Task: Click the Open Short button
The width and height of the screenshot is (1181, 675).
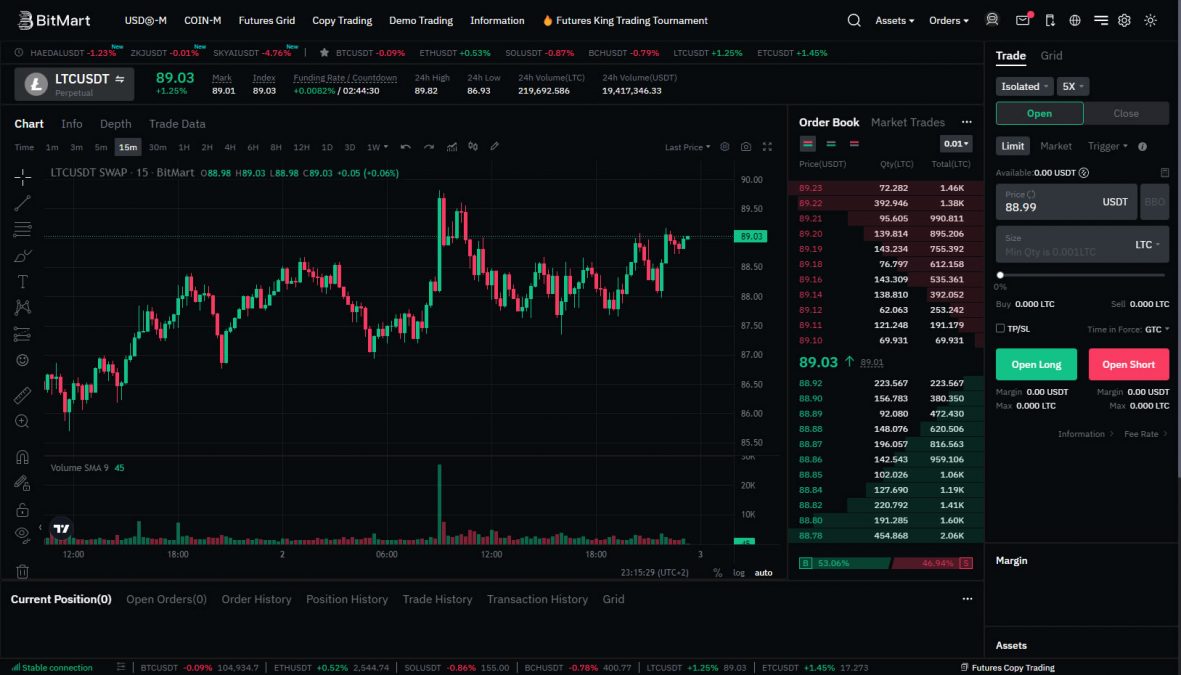Action: [x=1128, y=364]
